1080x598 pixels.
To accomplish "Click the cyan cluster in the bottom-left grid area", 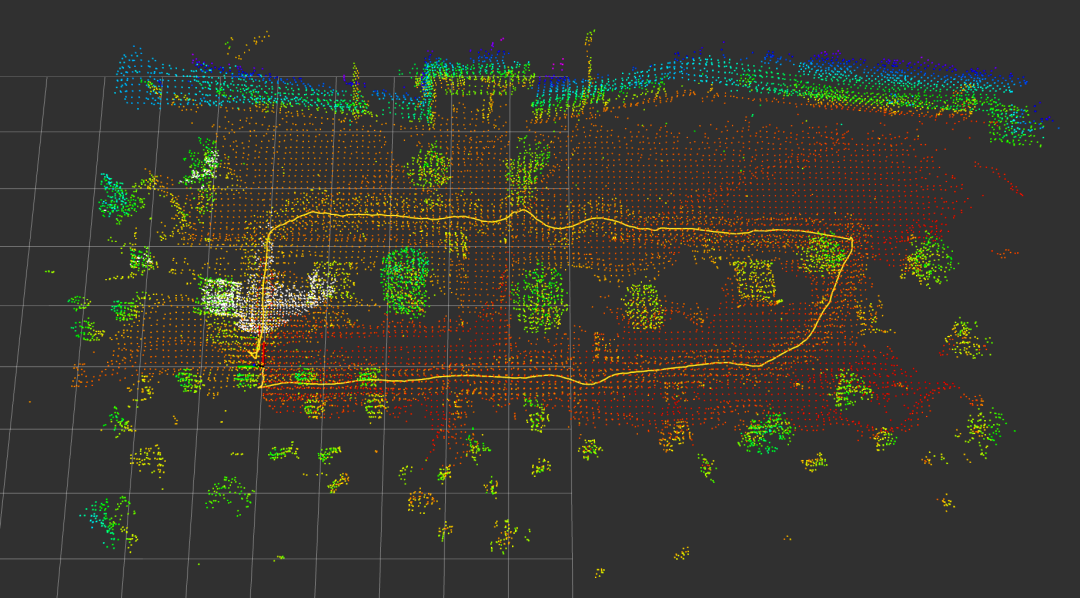I will pyautogui.click(x=108, y=516).
